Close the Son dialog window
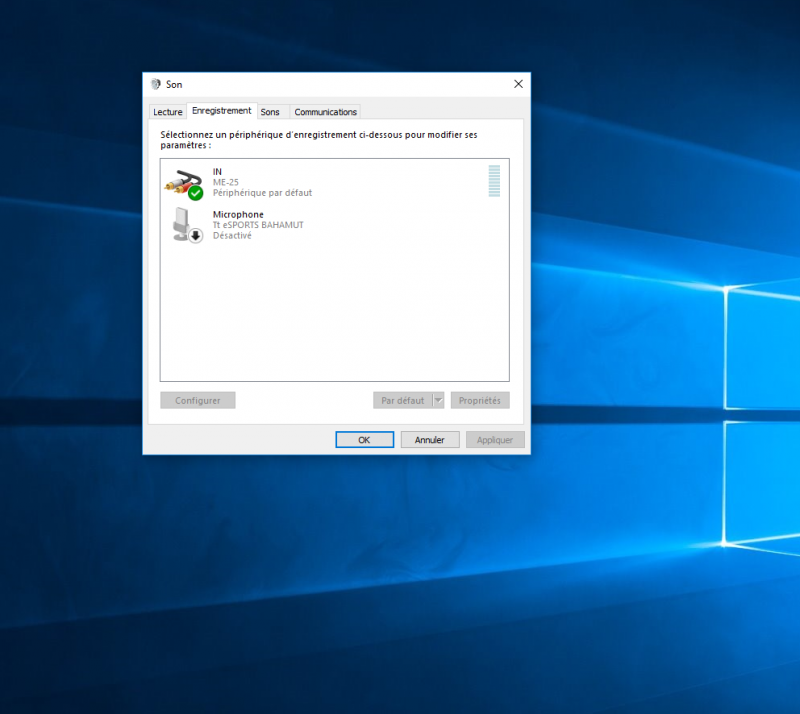Viewport: 800px width, 714px height. [517, 85]
